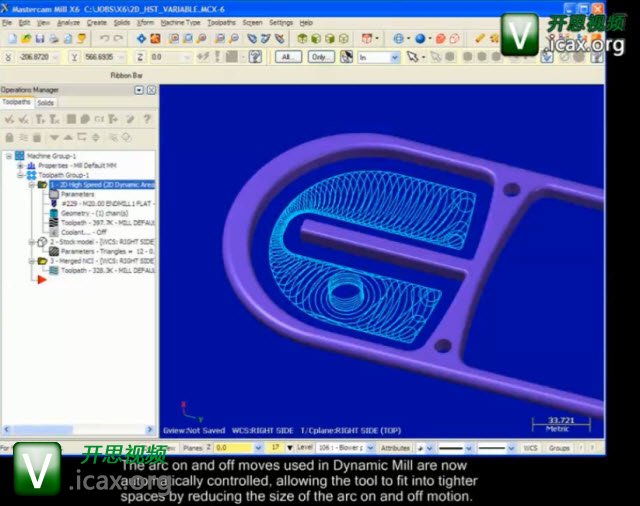Open the Operations Manager panel dropdown arrow
The image size is (640, 506).
click(139, 90)
